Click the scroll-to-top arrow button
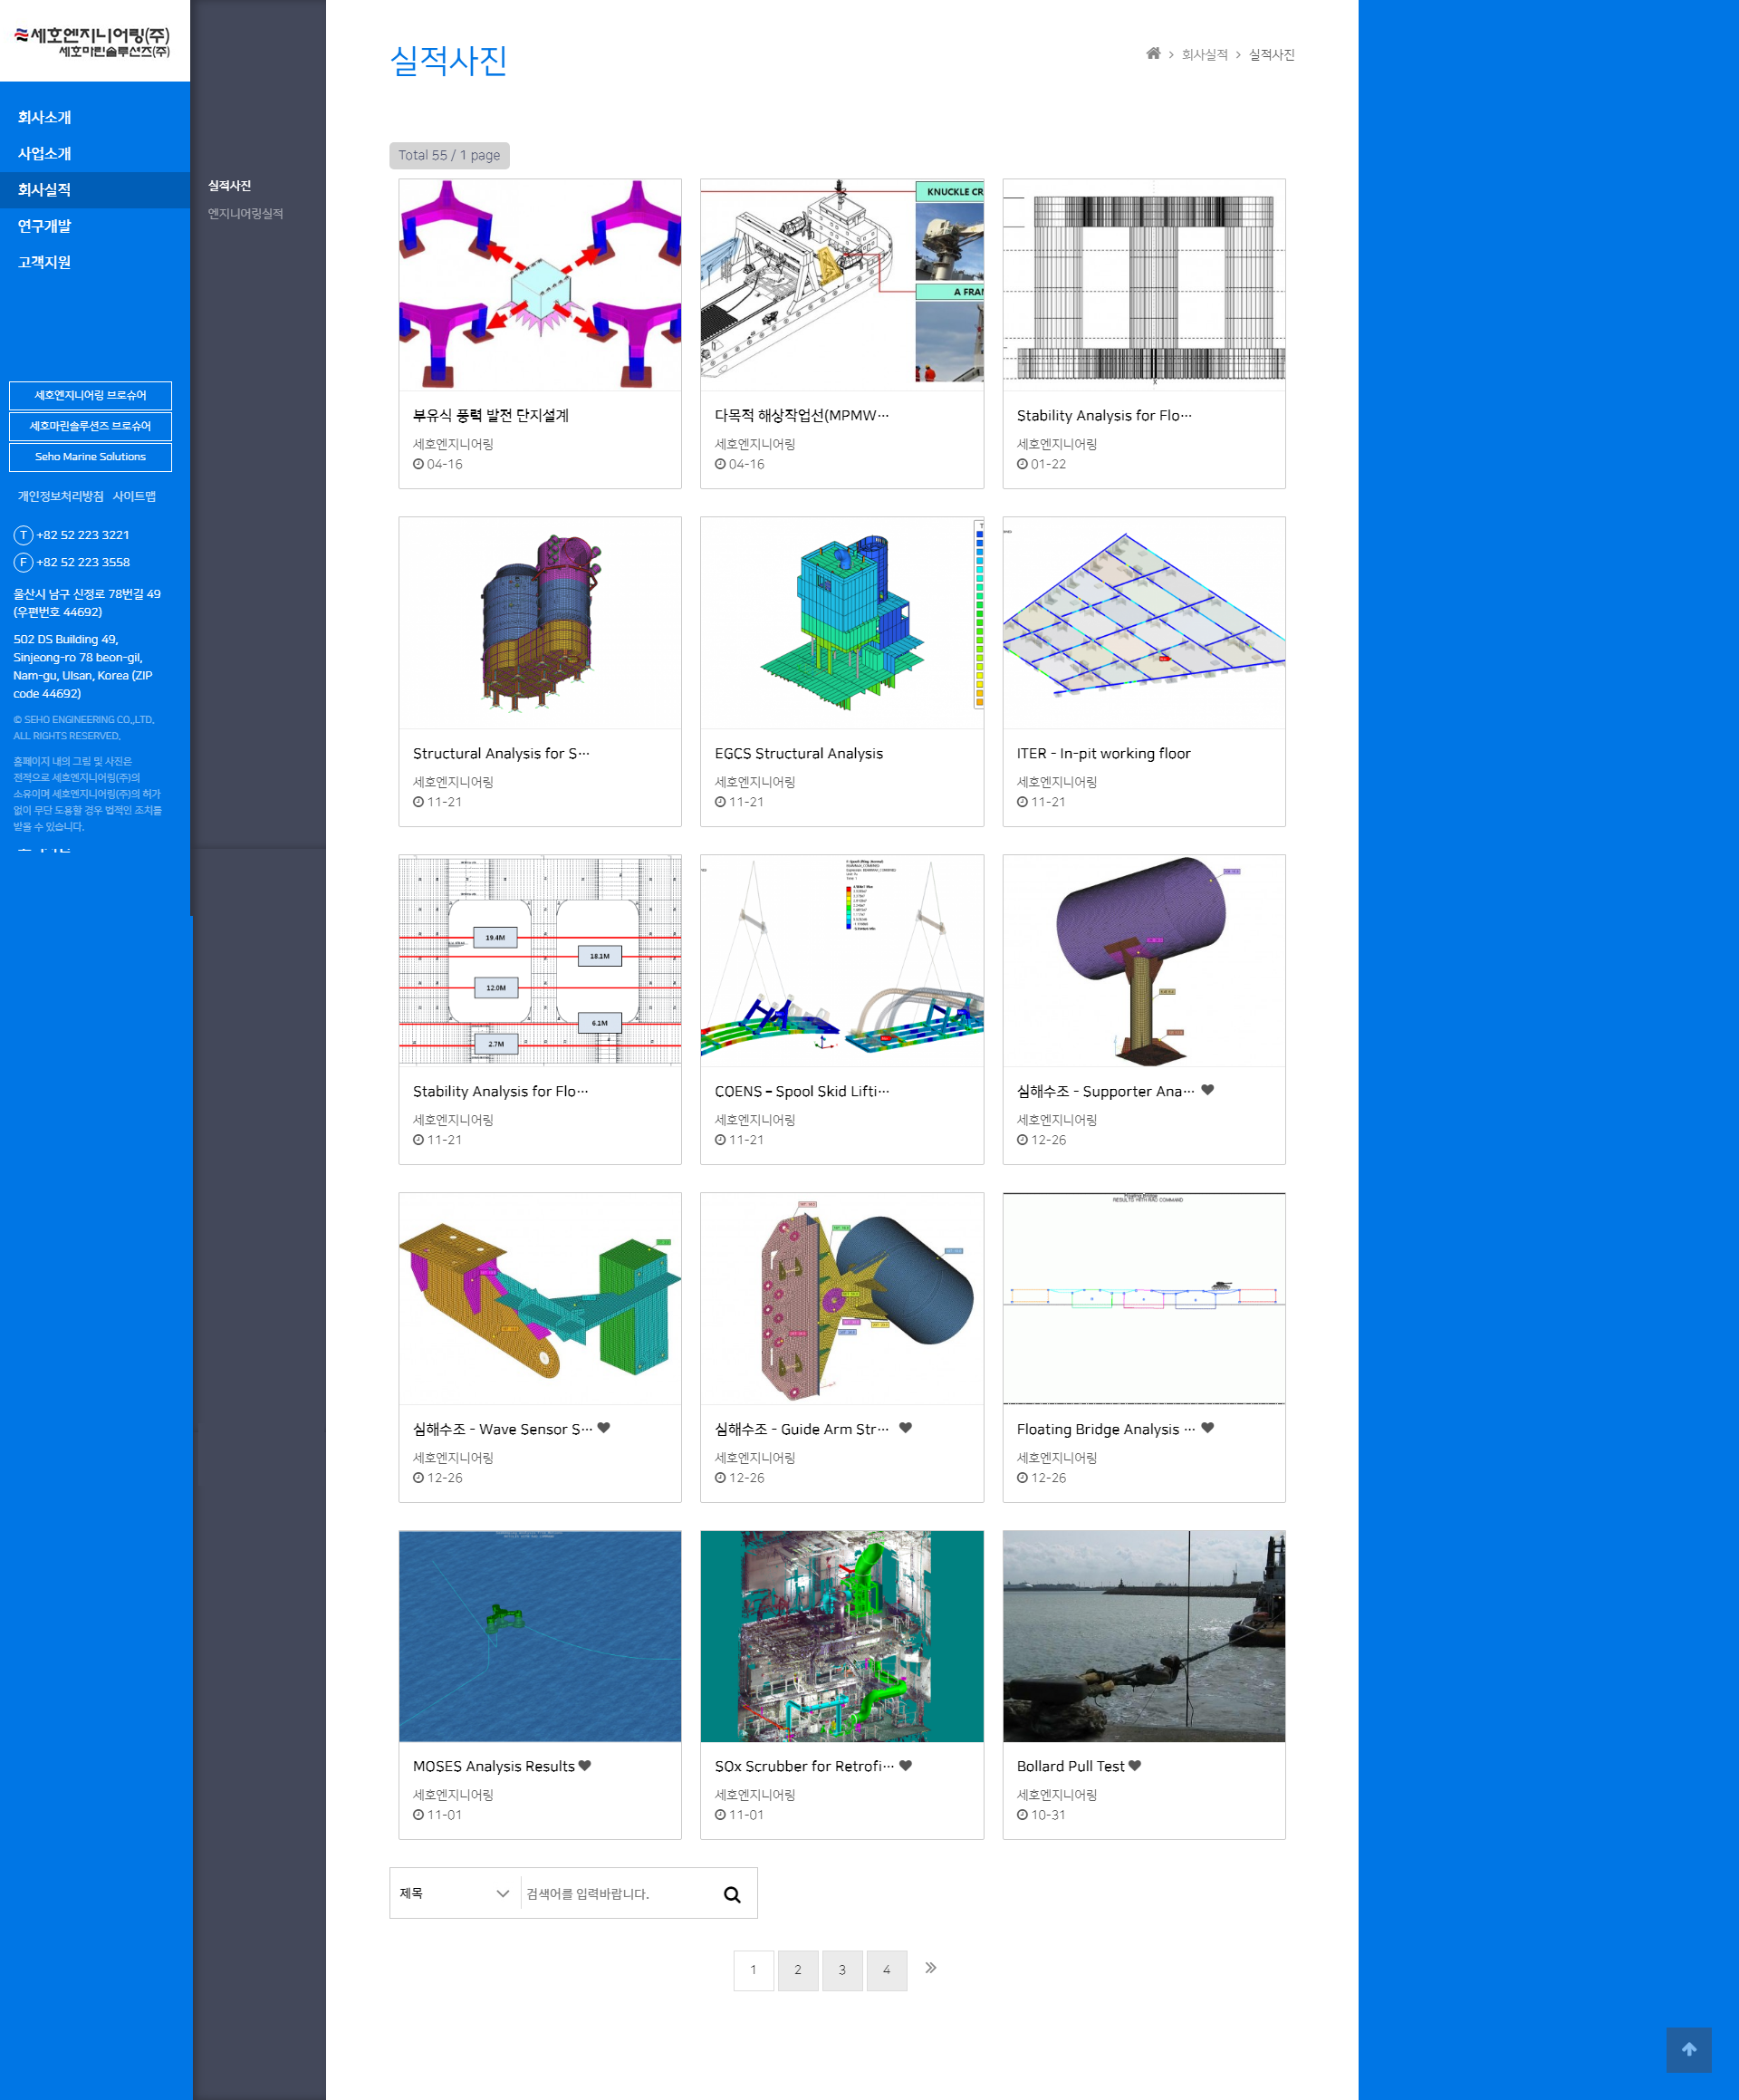The image size is (1739, 2100). coord(1688,2049)
